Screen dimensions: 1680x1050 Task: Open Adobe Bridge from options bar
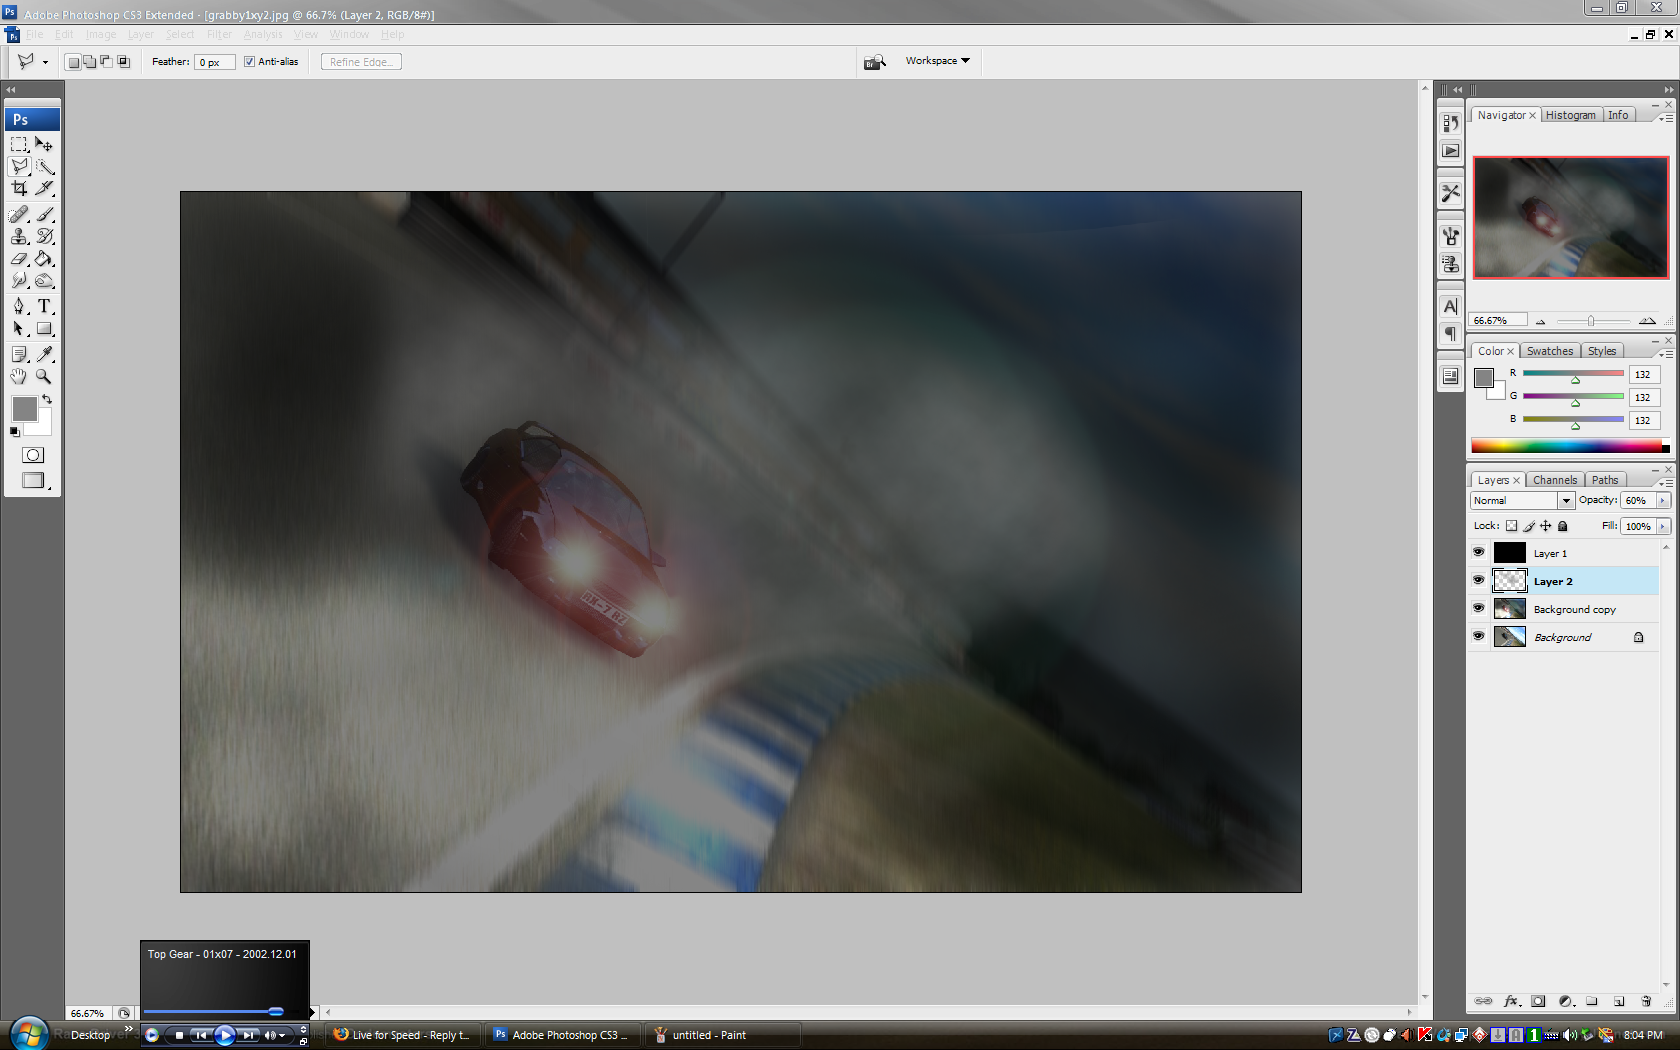pyautogui.click(x=875, y=62)
